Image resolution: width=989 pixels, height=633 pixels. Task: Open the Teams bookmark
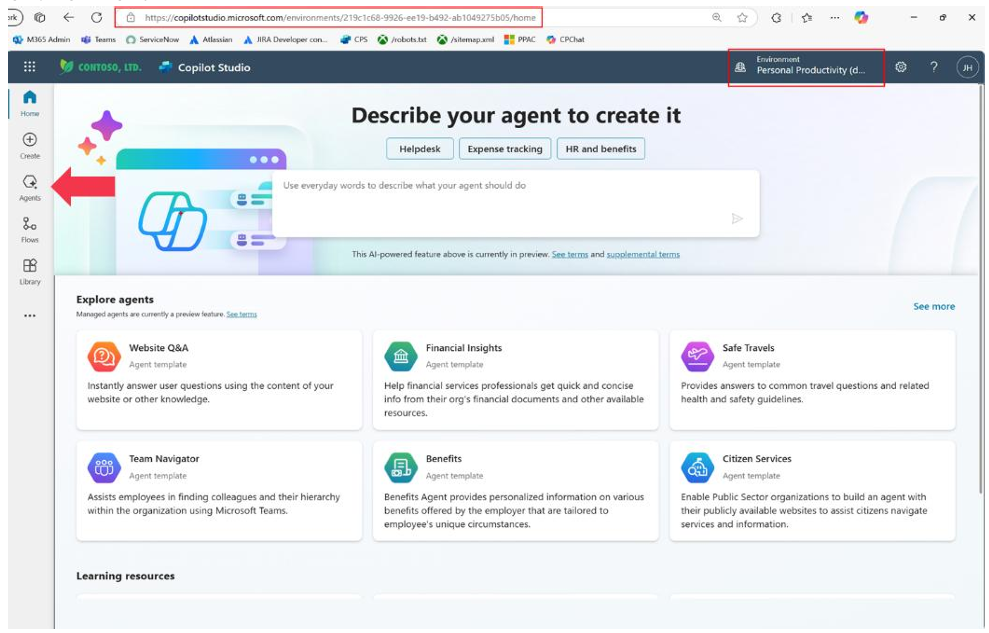[x=98, y=39]
